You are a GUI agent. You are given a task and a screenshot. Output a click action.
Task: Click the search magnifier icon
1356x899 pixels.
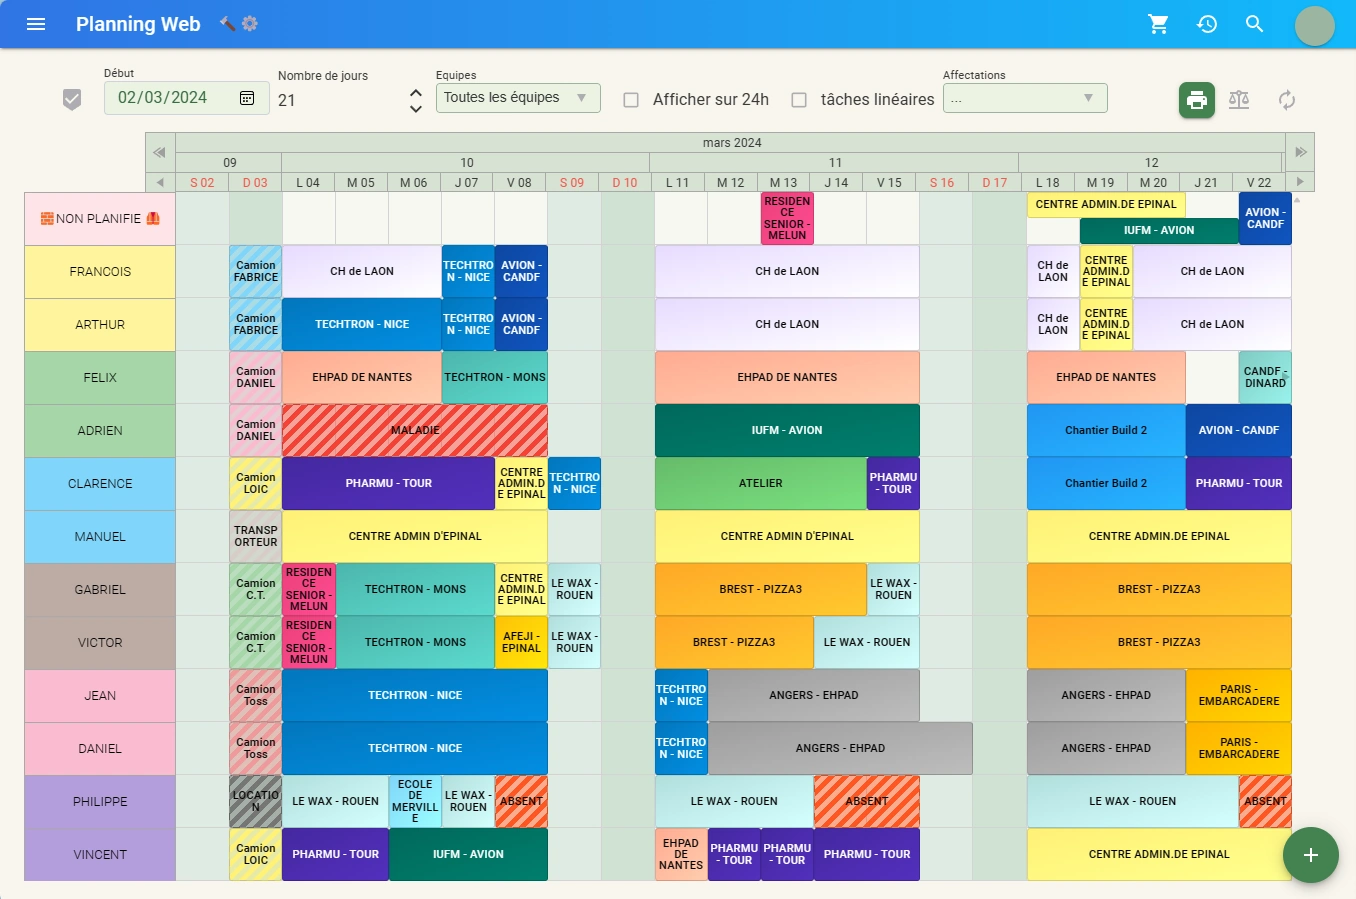pos(1255,24)
